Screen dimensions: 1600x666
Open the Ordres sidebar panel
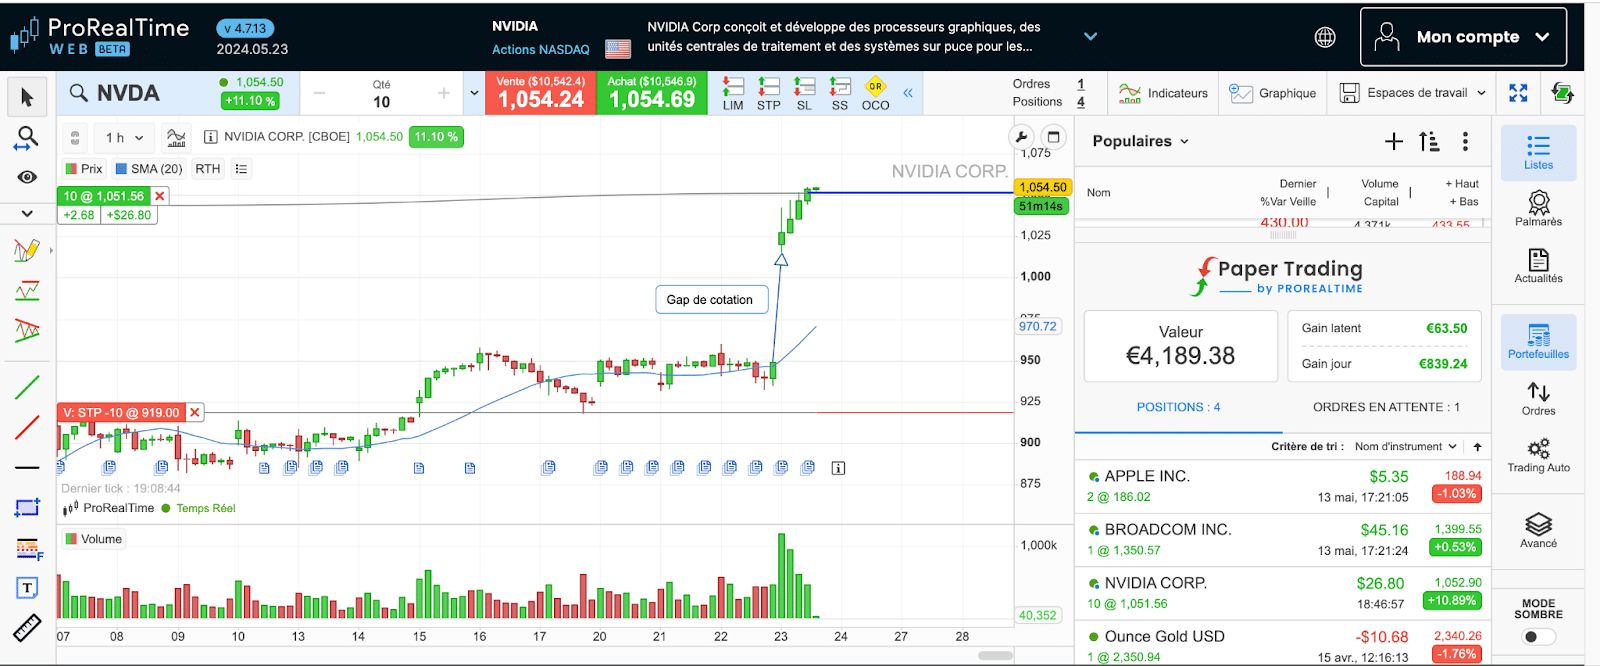tap(1538, 398)
